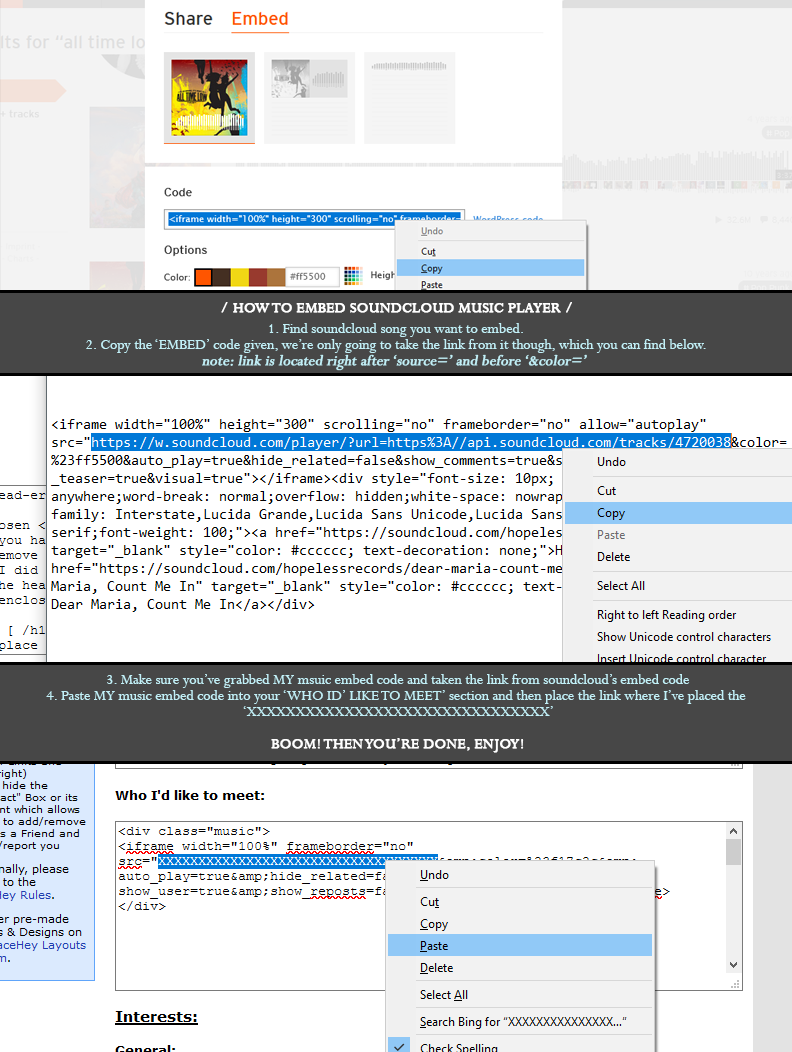The width and height of the screenshot is (792, 1052).
Task: Click the iframe Code input field
Action: [x=314, y=219]
